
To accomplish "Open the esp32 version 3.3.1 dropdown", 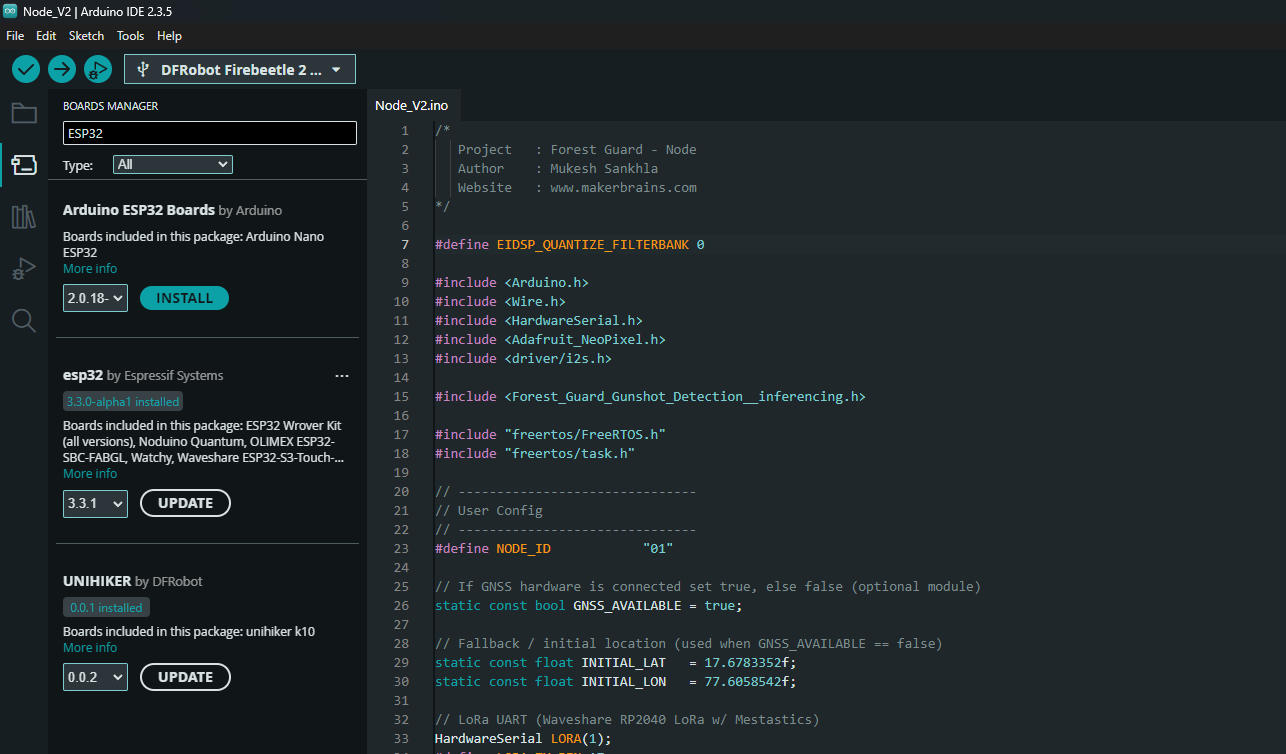I will click(x=95, y=503).
